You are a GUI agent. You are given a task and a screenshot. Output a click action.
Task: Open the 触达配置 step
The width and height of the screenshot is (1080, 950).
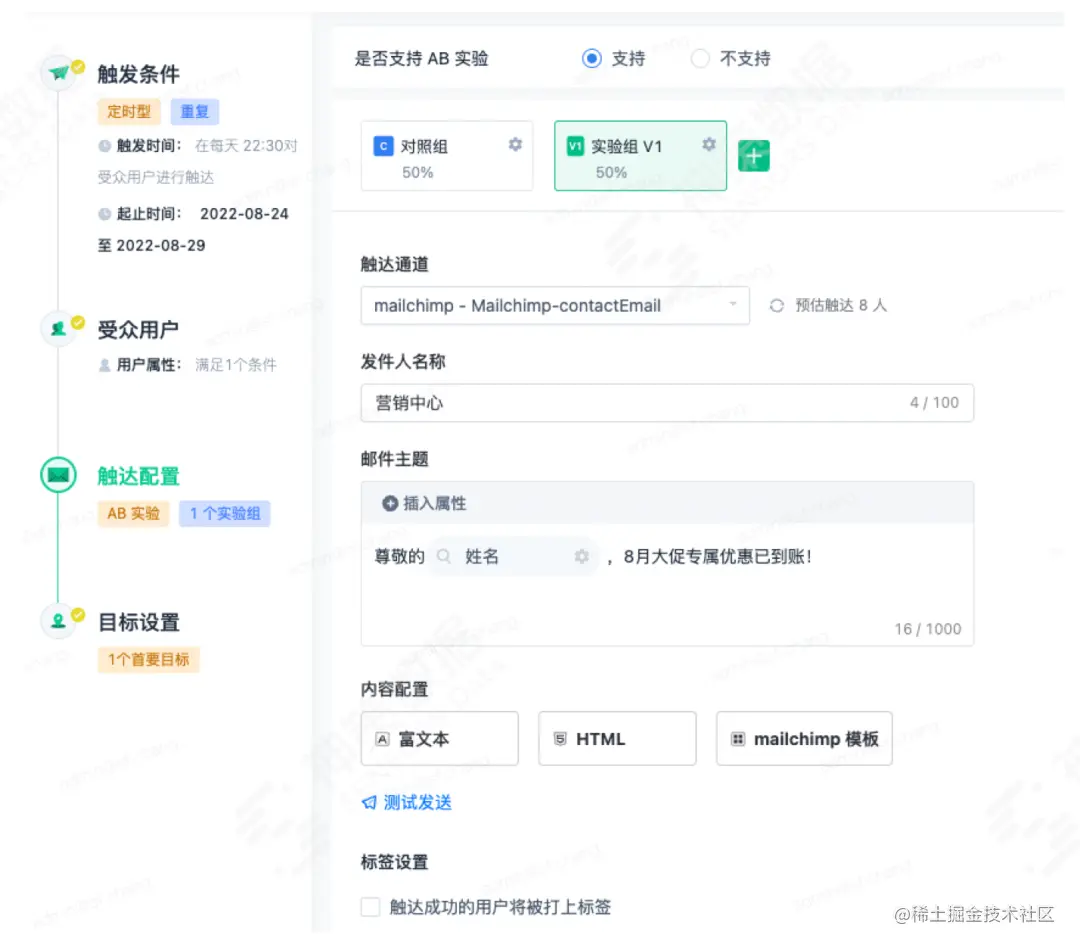[138, 475]
